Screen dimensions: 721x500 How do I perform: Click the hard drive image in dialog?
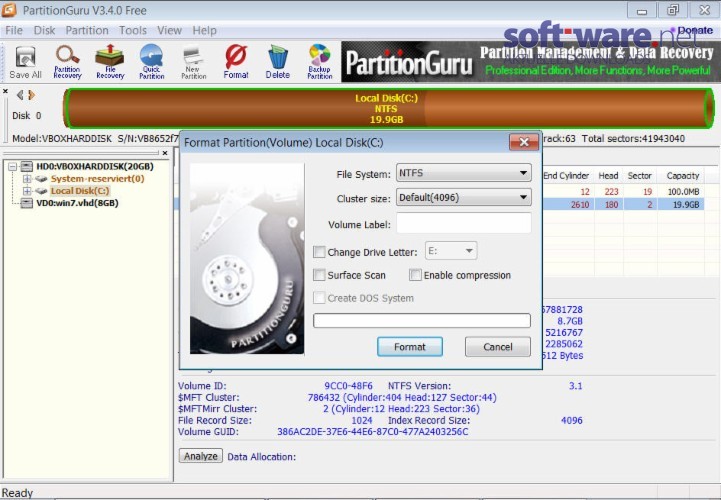pyautogui.click(x=247, y=259)
